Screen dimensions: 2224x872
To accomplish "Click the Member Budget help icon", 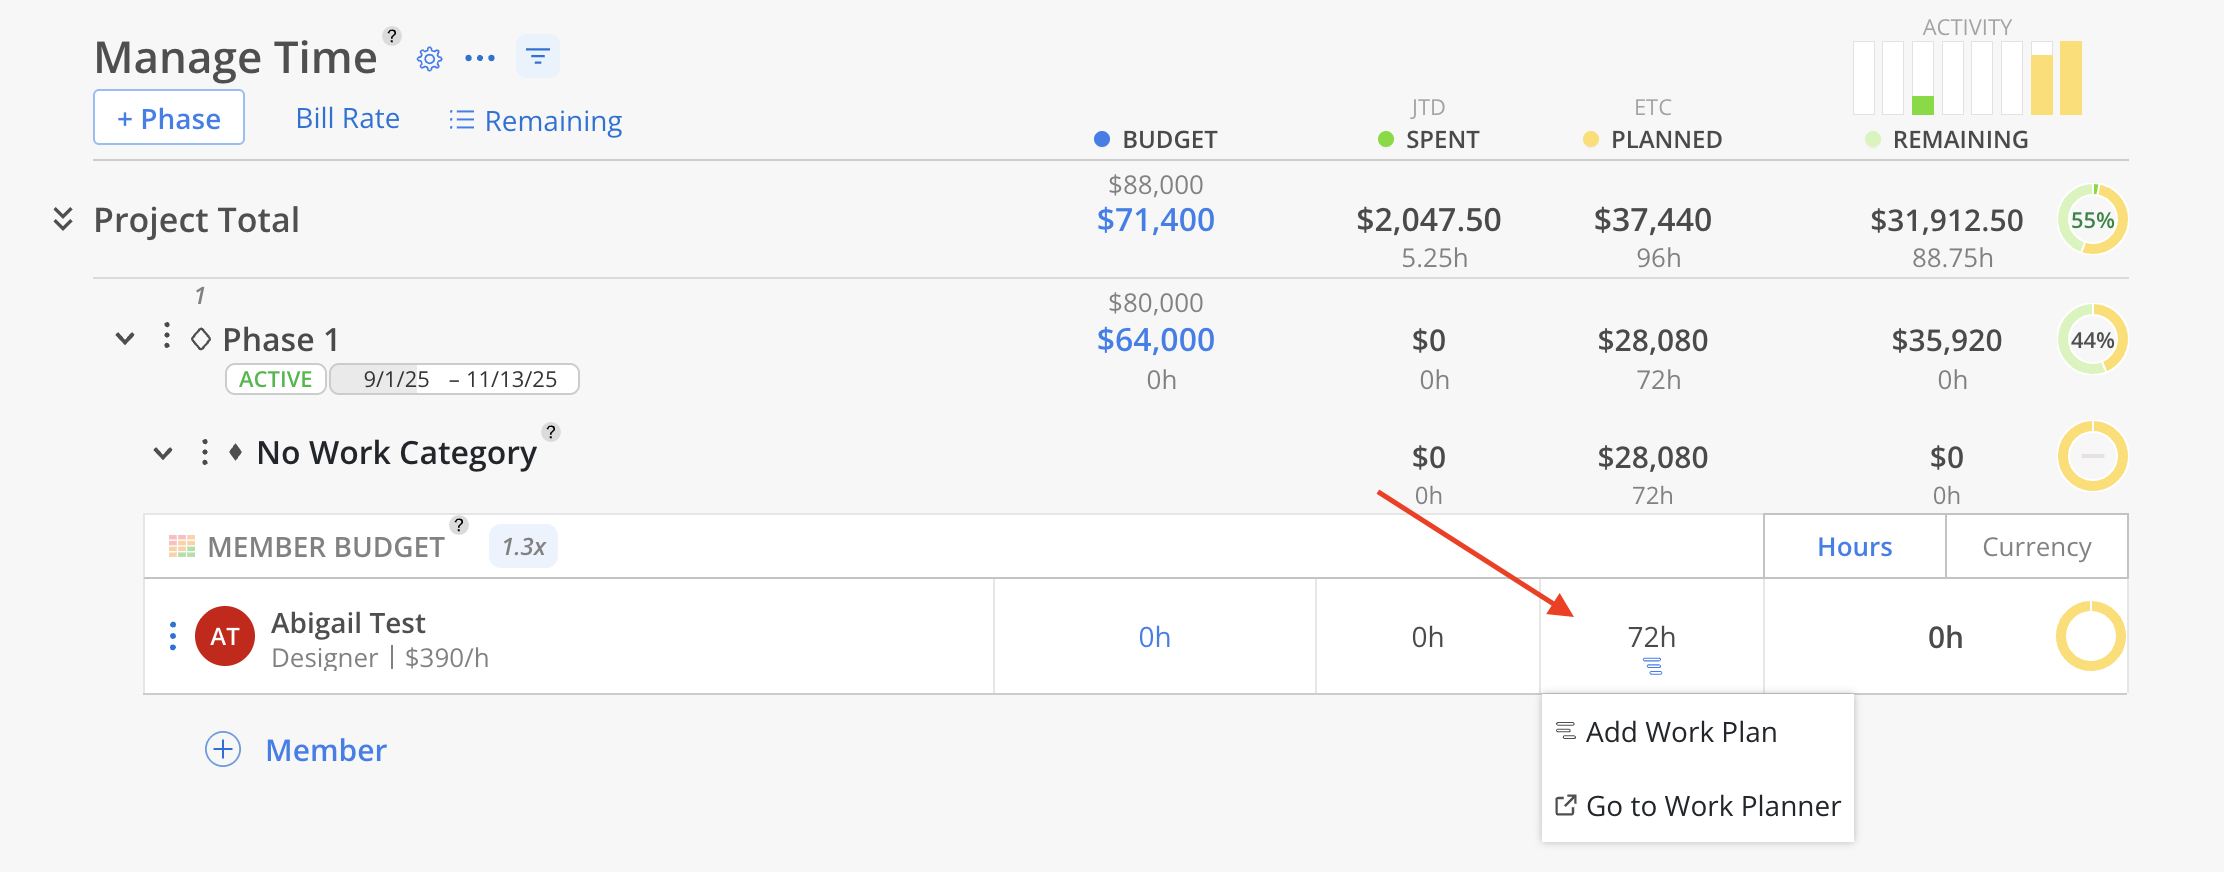I will (x=459, y=525).
